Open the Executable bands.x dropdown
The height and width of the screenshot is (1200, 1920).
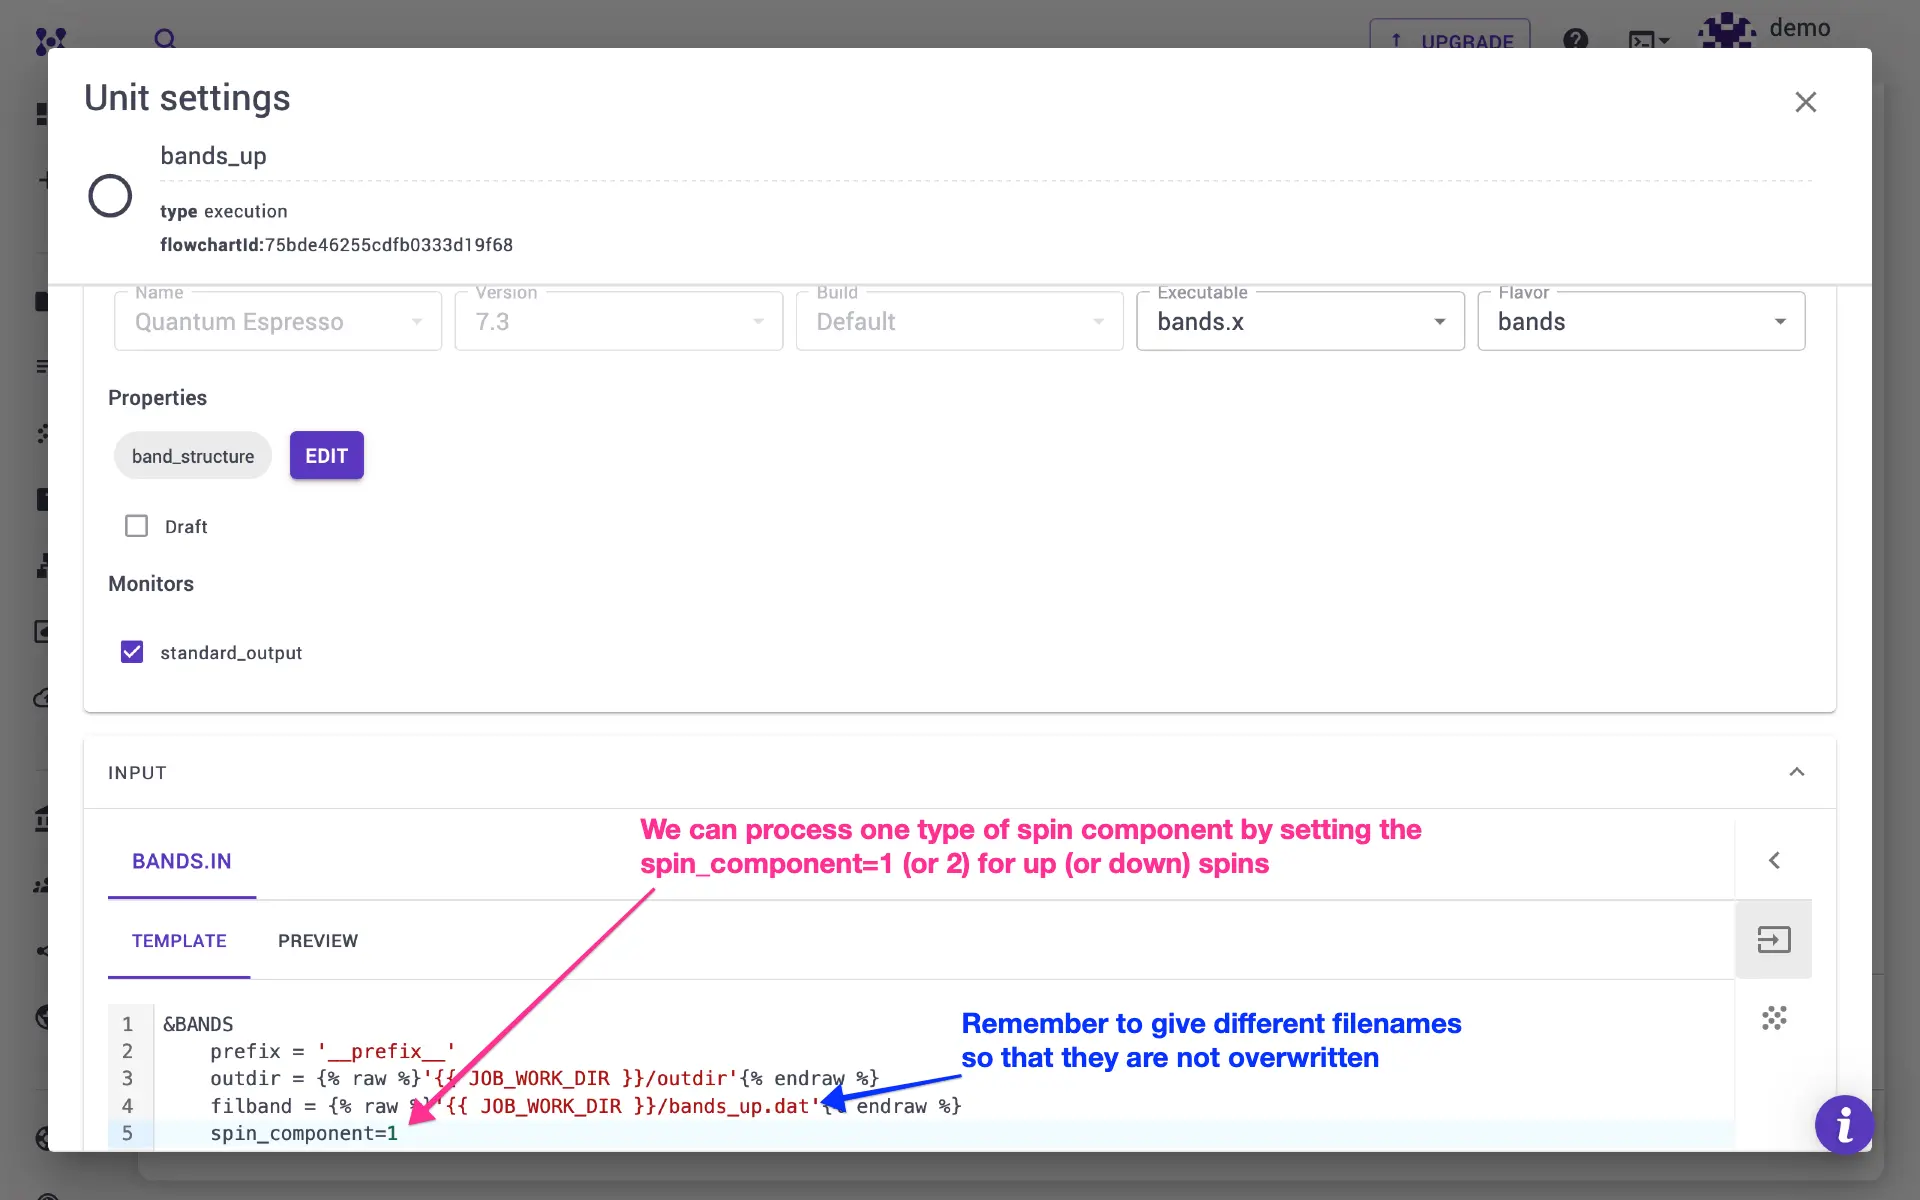coord(1300,321)
